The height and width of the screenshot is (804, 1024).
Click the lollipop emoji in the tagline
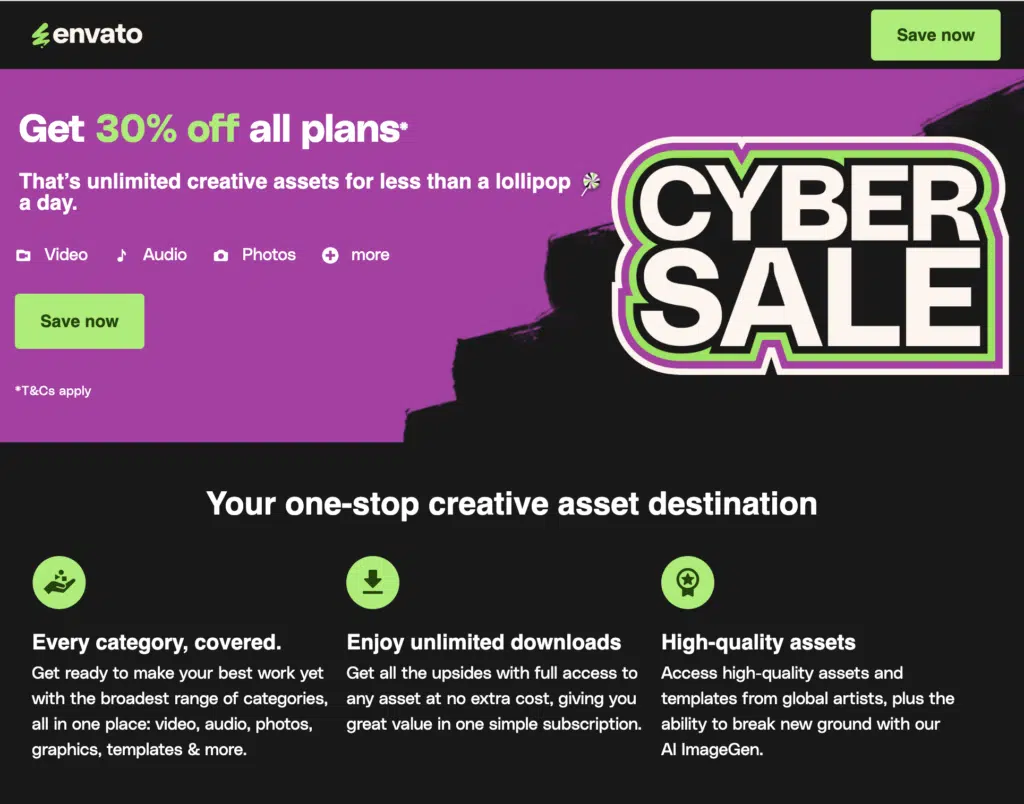point(591,182)
